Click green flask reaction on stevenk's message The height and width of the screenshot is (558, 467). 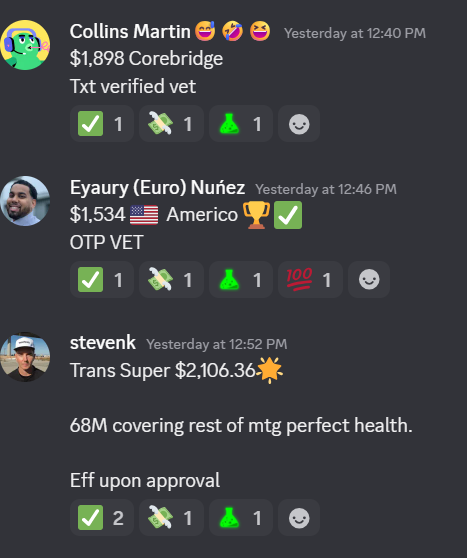point(241,518)
